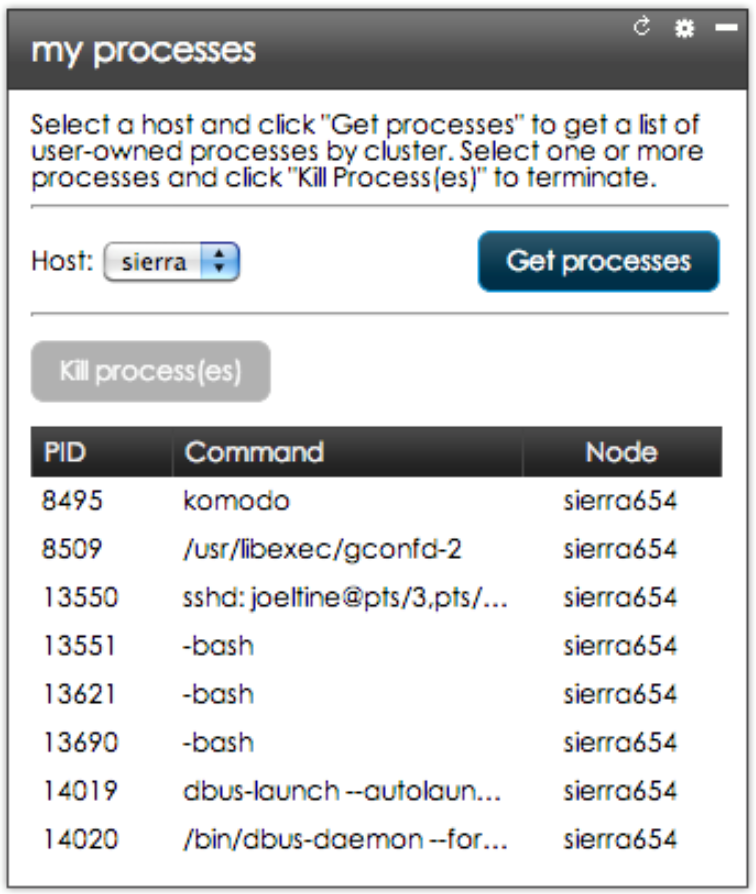This screenshot has height=894, width=756.
Task: Open the settings gear icon
Action: point(684,29)
